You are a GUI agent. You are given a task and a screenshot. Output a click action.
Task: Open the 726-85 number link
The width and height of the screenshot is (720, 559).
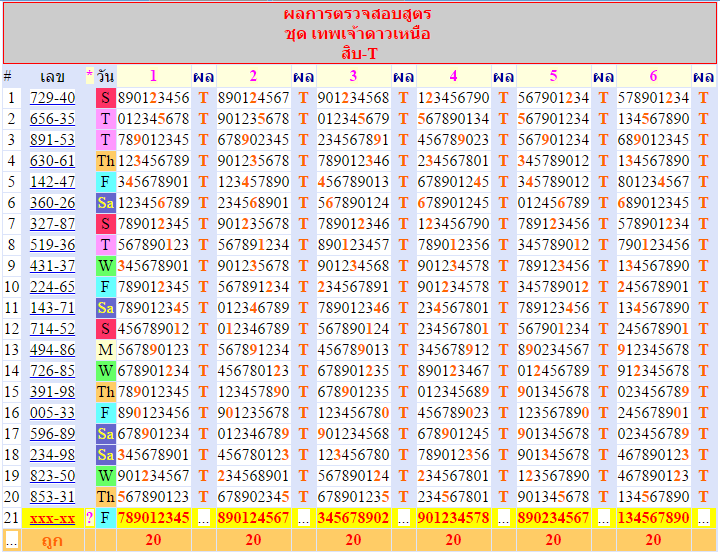pos(52,371)
